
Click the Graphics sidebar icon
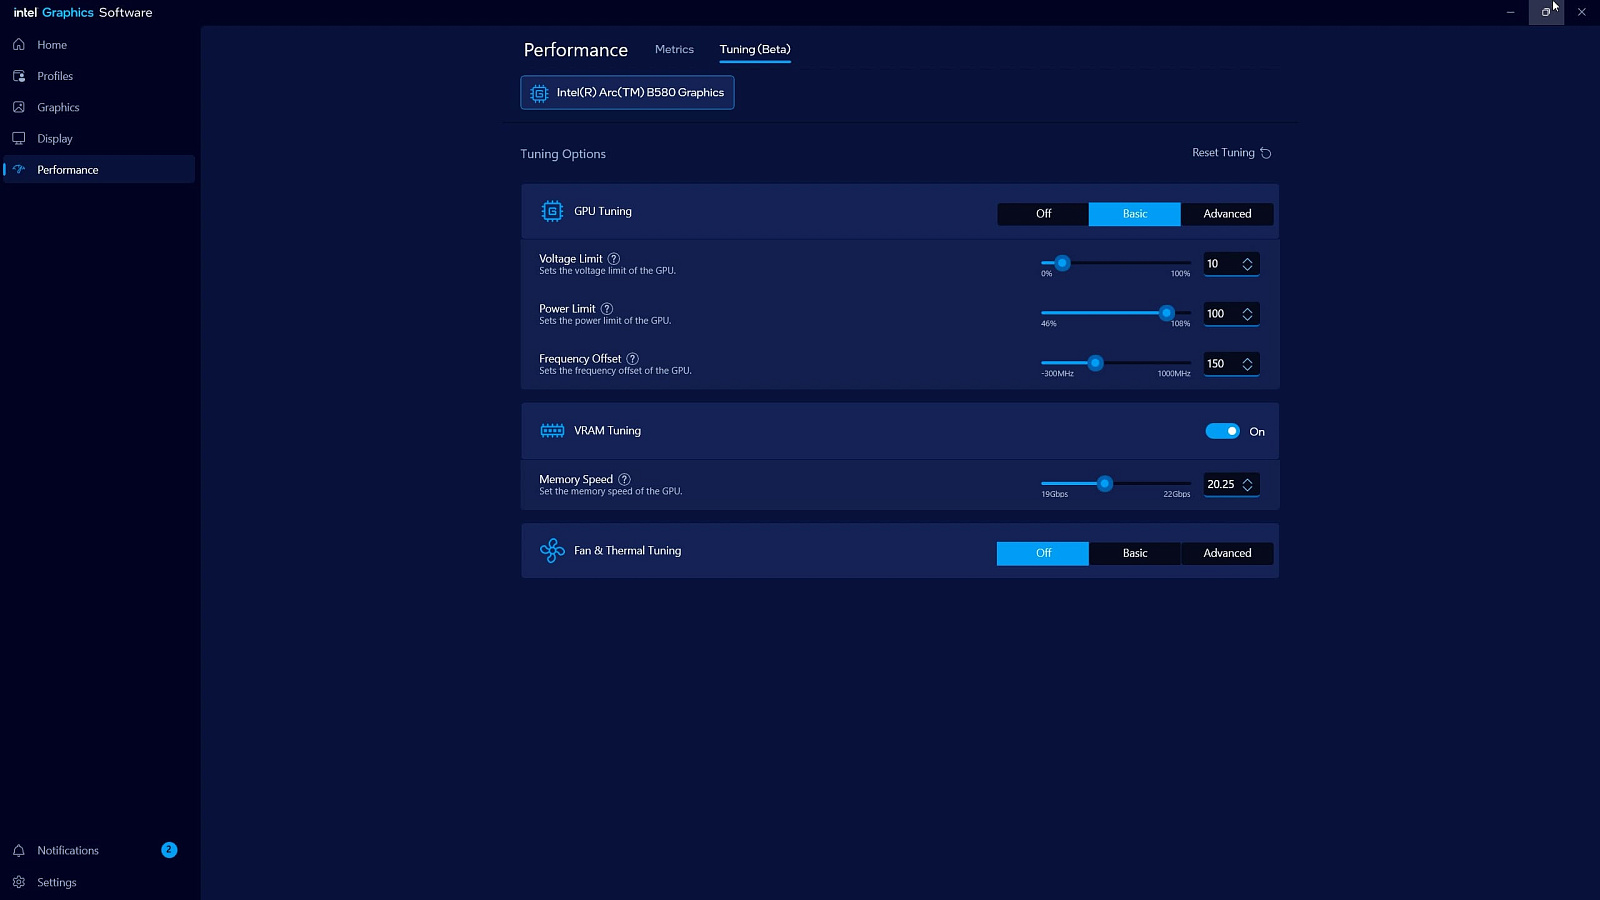(19, 107)
